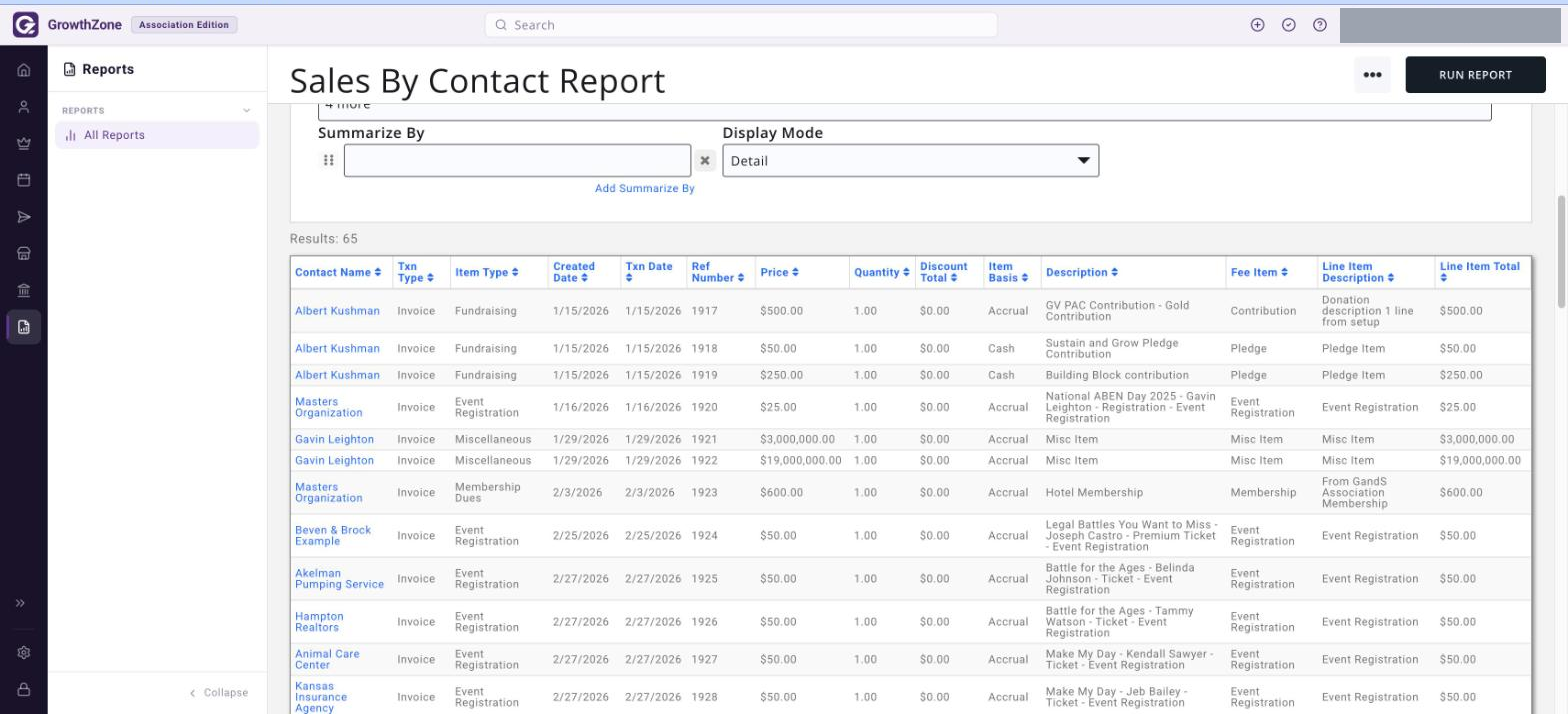Select All Reports in the sidebar
The width and height of the screenshot is (1568, 714).
point(157,135)
